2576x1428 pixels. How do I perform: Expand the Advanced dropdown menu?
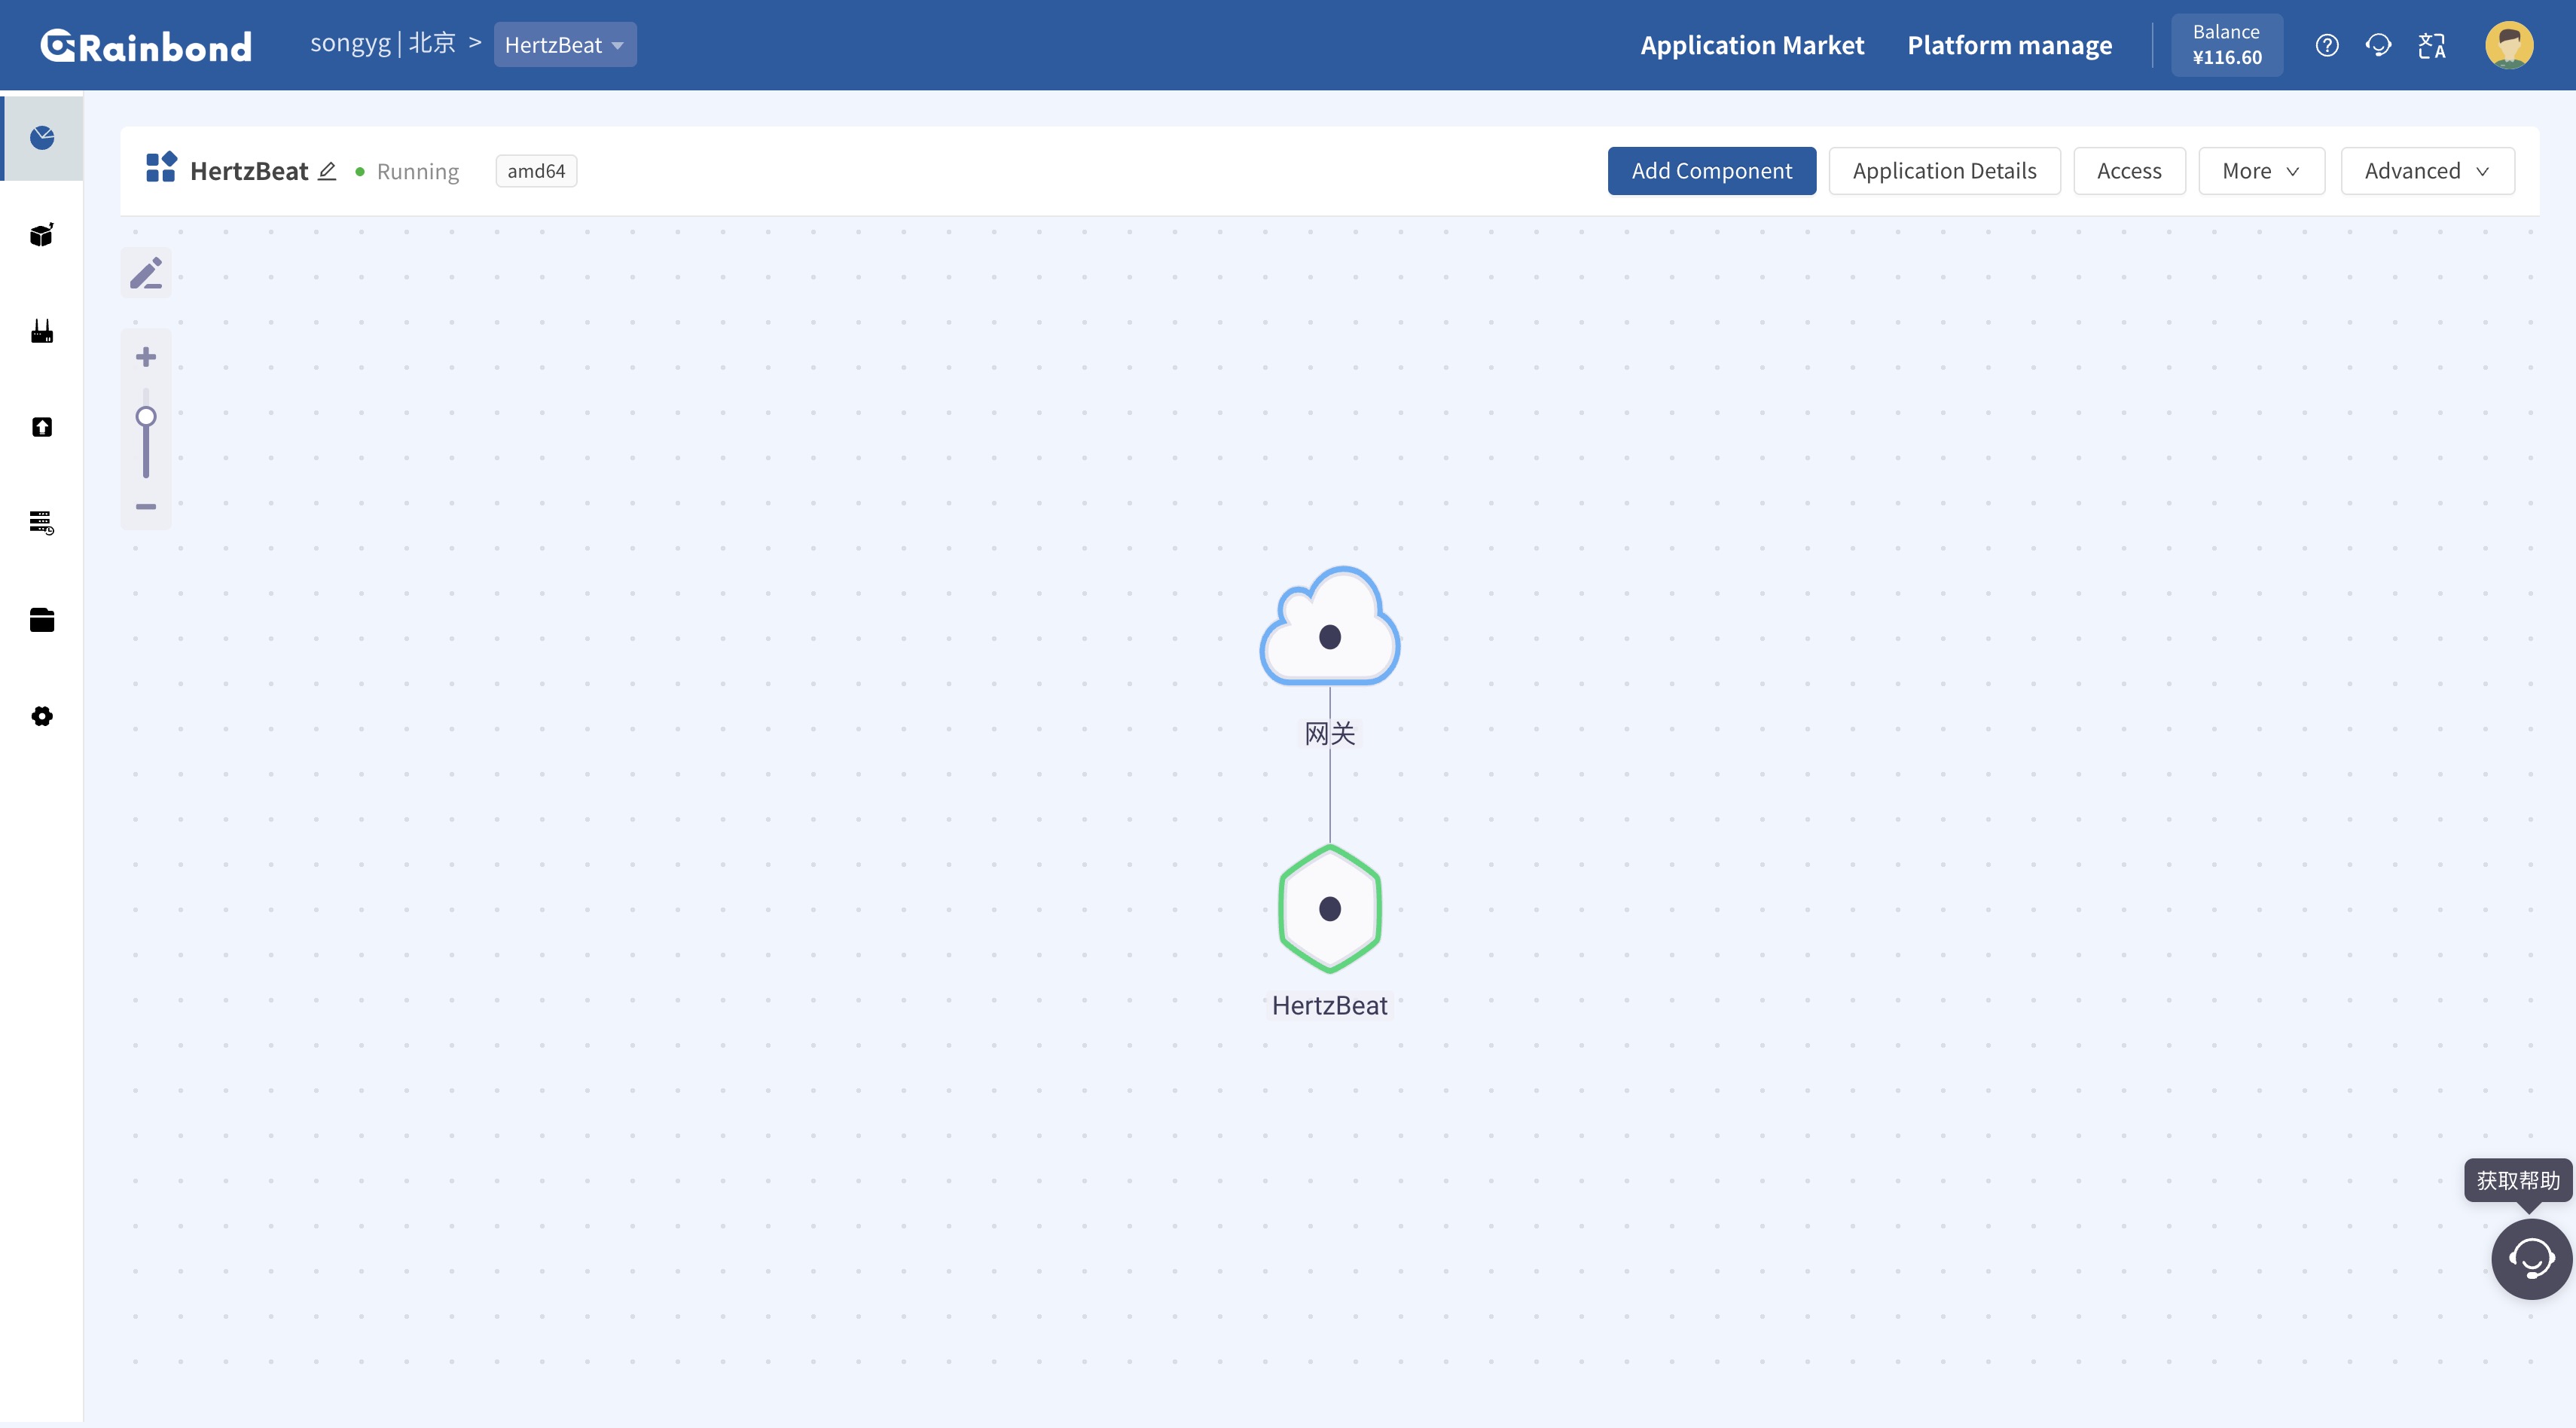pyautogui.click(x=2426, y=171)
